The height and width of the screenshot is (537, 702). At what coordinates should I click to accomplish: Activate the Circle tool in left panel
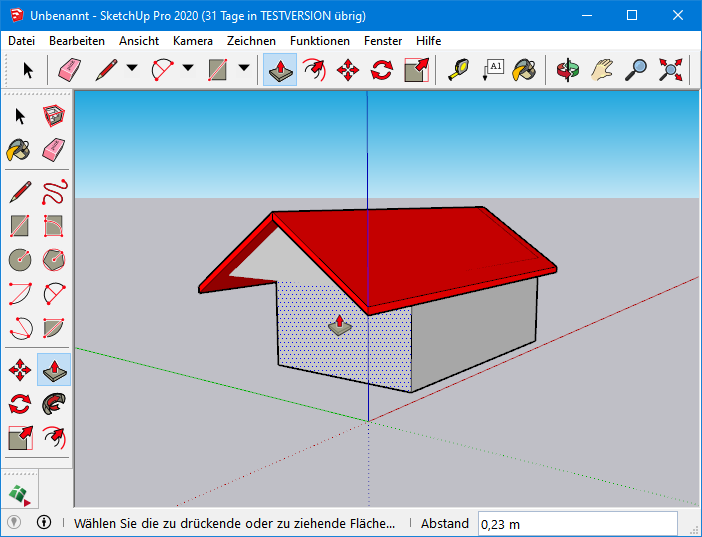pos(20,260)
